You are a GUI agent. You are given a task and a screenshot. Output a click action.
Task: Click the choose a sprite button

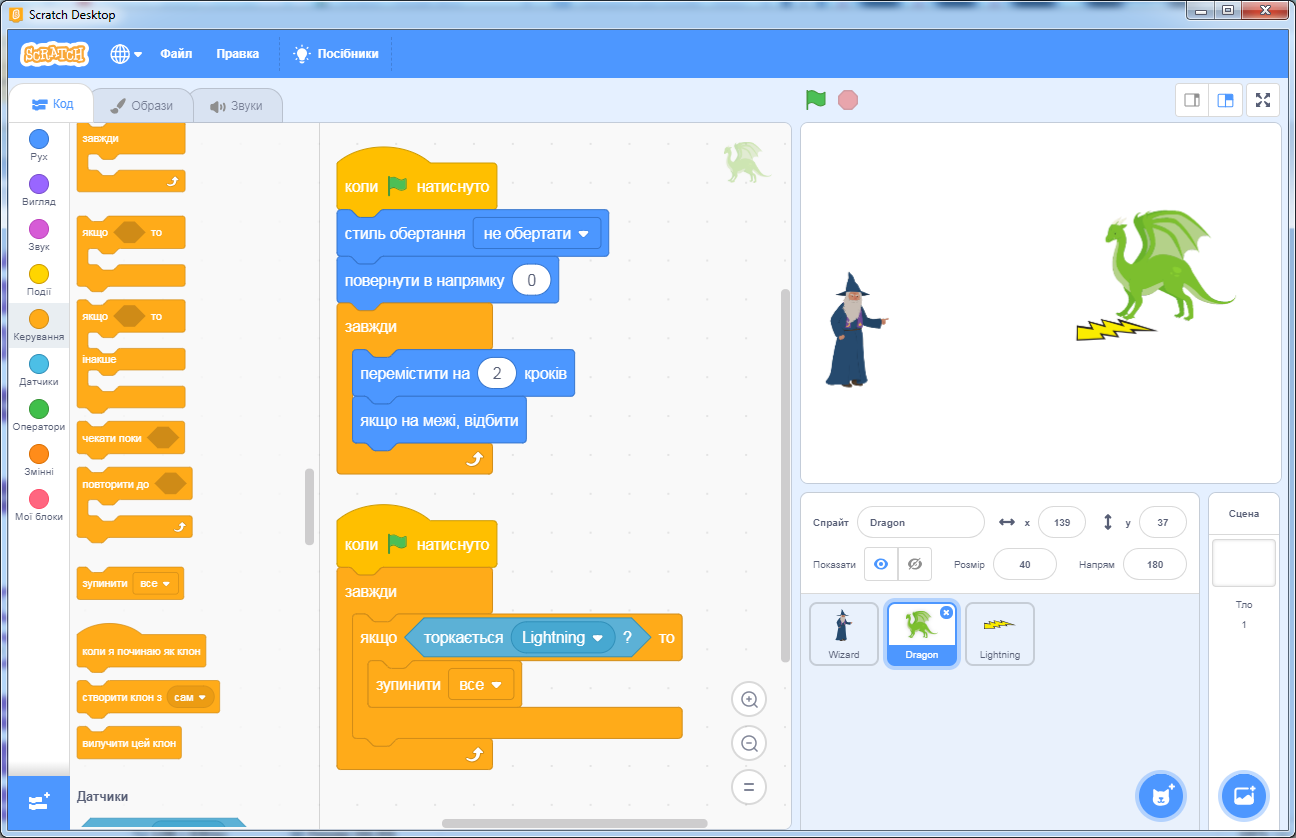tap(1161, 796)
